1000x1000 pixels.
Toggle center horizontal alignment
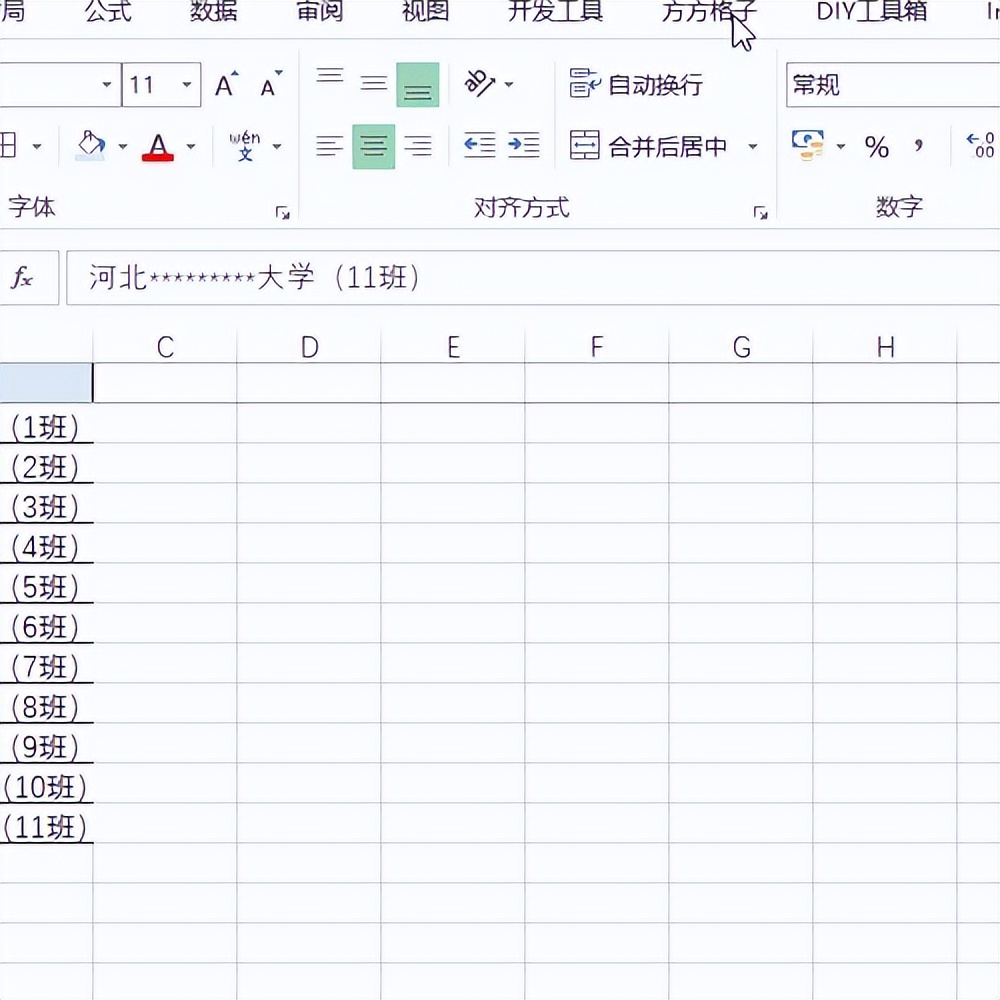coord(373,147)
